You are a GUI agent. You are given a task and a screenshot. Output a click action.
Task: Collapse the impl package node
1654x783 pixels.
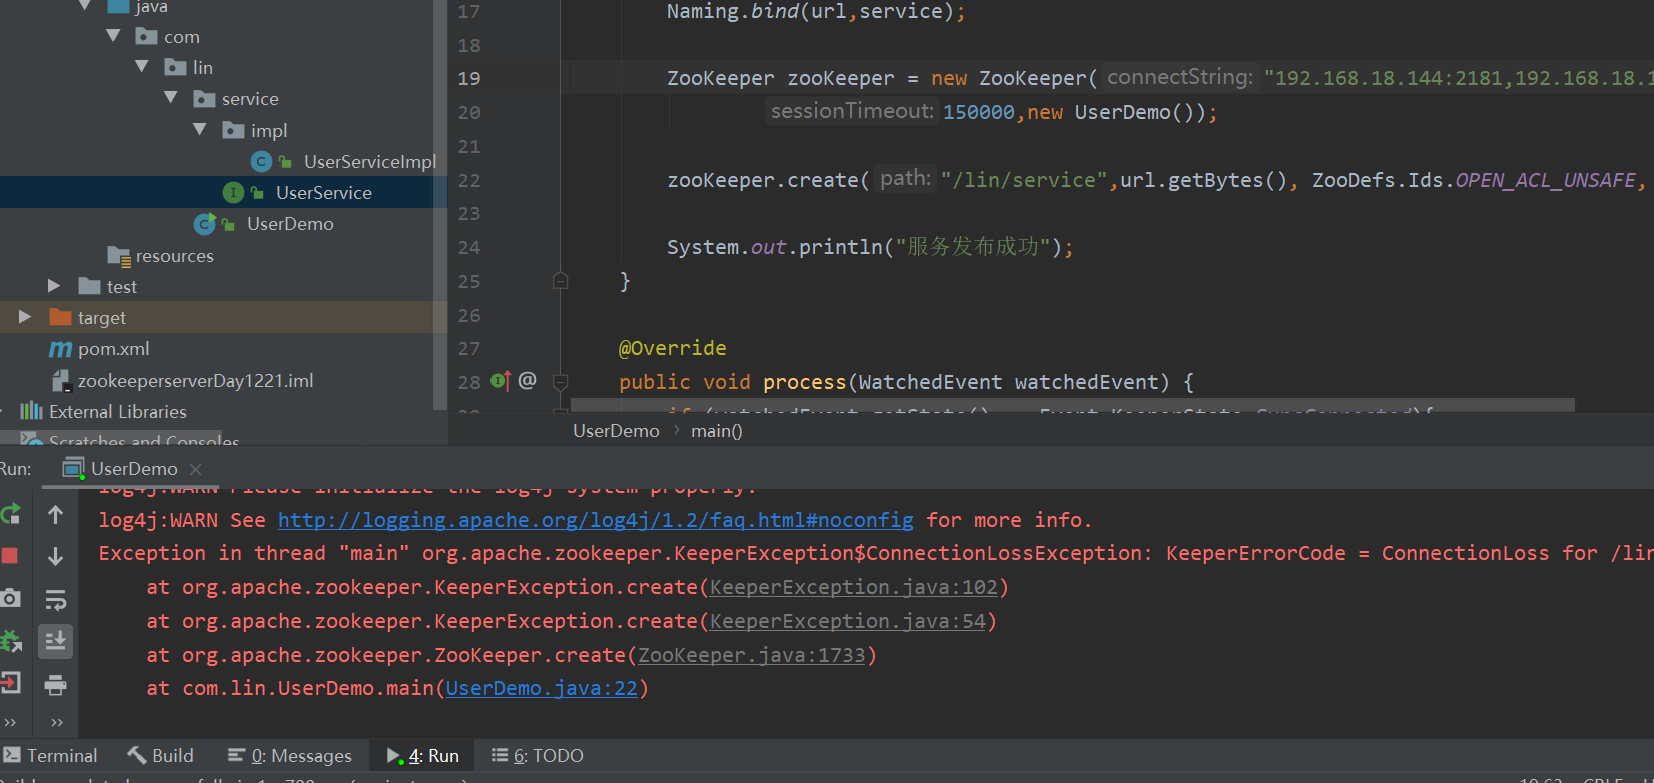pyautogui.click(x=200, y=130)
